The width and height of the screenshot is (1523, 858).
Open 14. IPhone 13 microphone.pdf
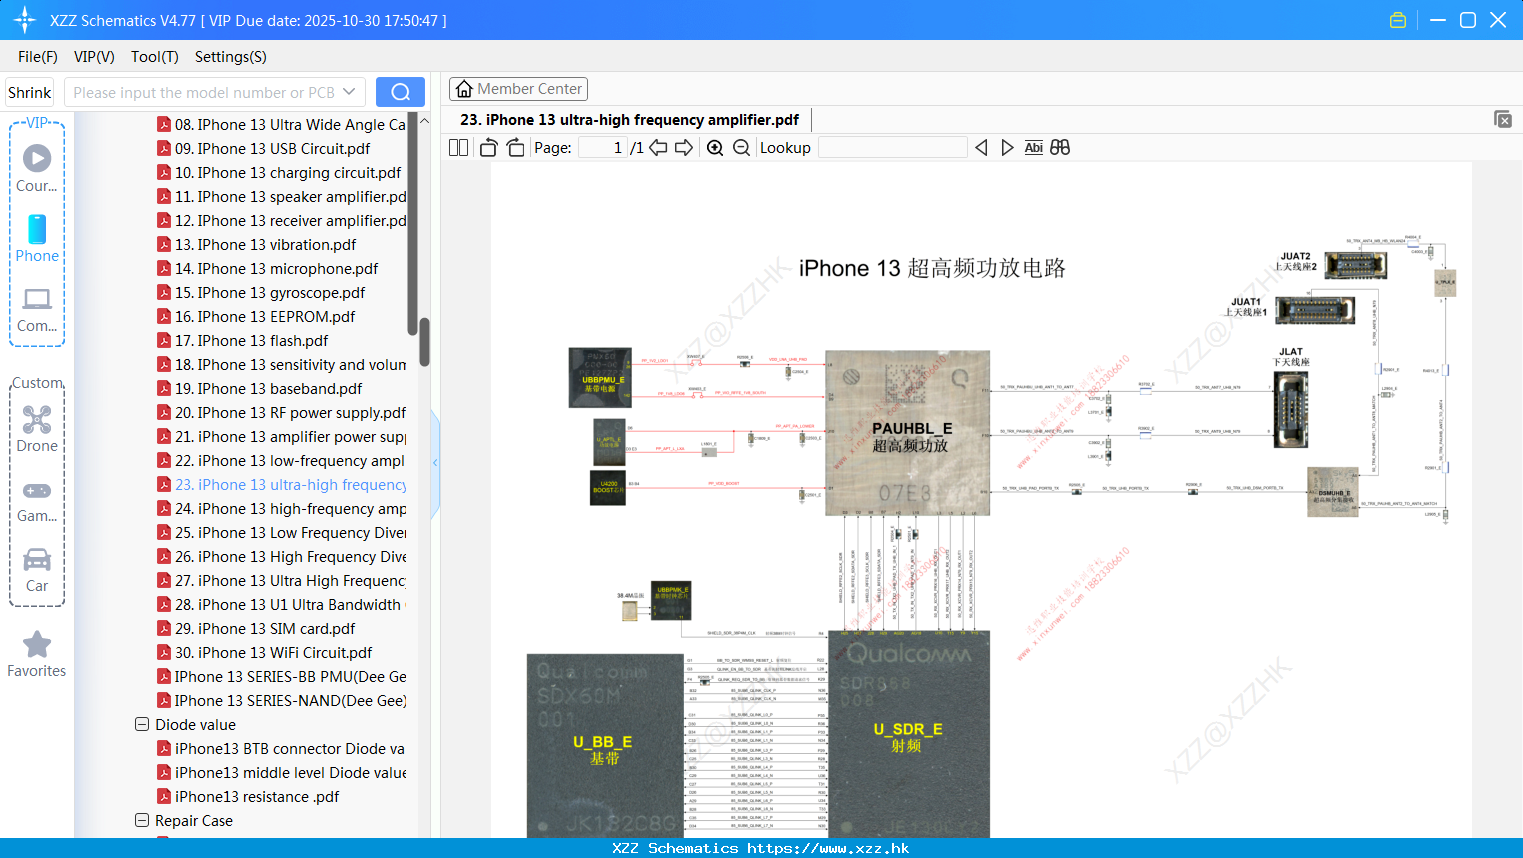[x=268, y=269]
